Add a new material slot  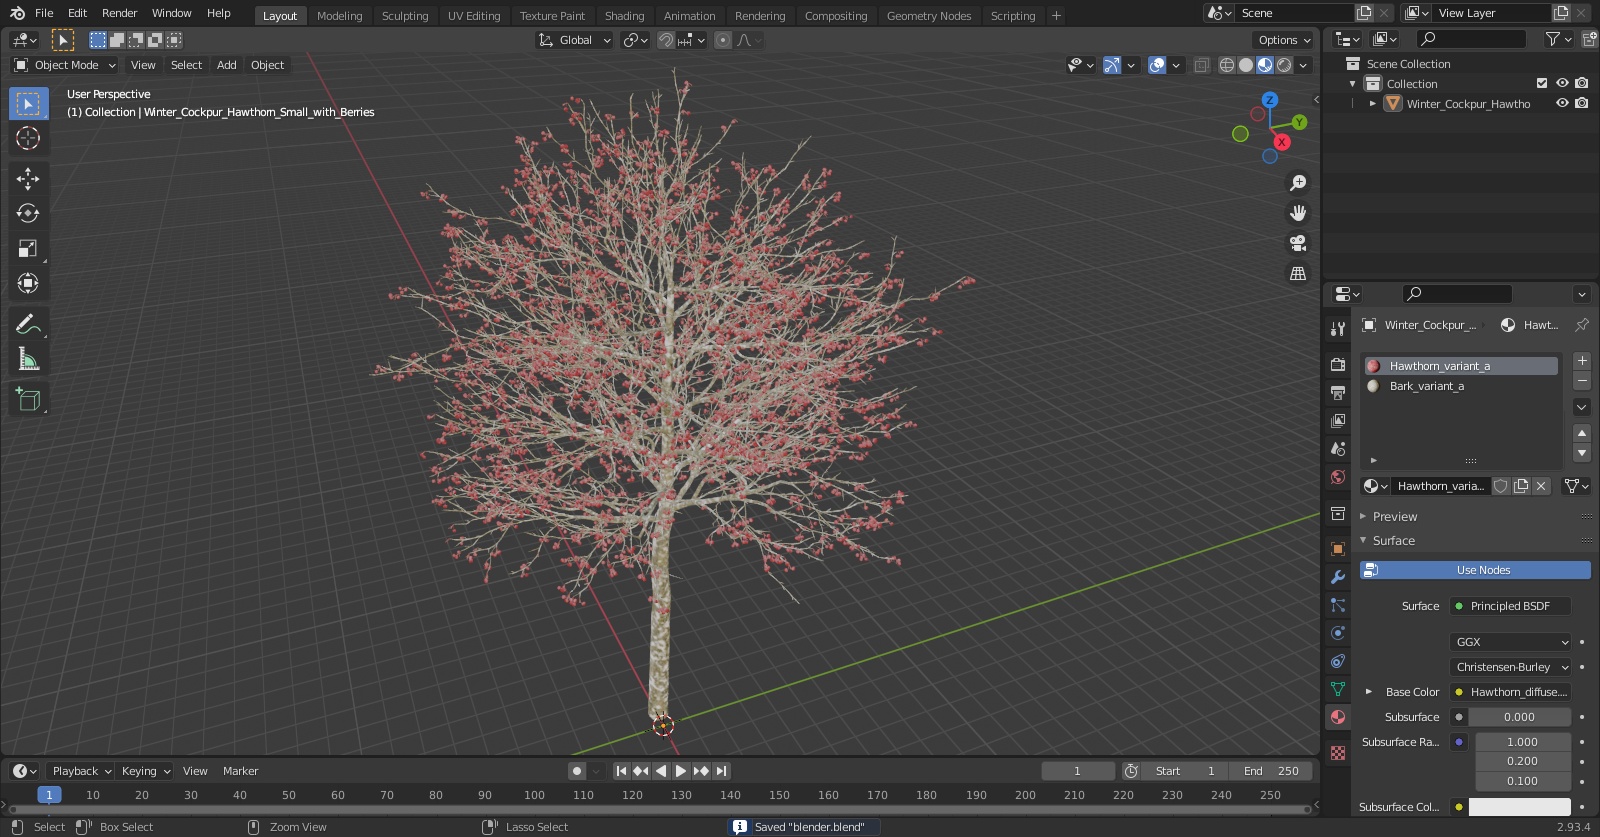[1582, 361]
